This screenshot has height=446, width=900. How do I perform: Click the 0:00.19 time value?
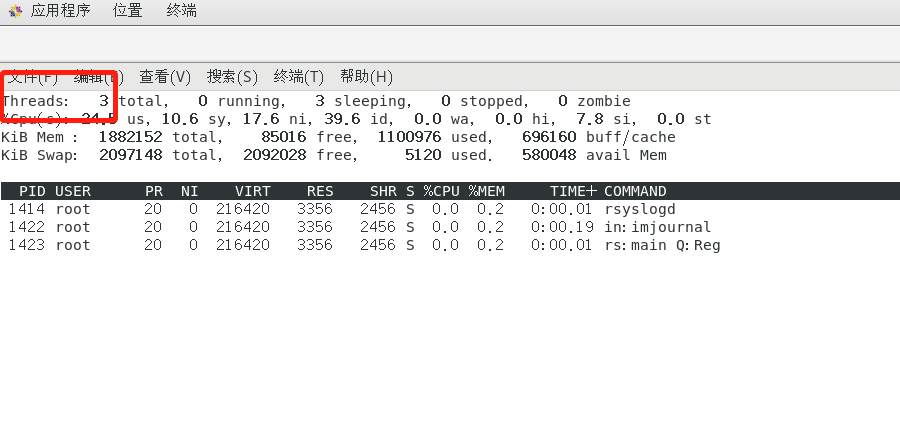click(562, 227)
